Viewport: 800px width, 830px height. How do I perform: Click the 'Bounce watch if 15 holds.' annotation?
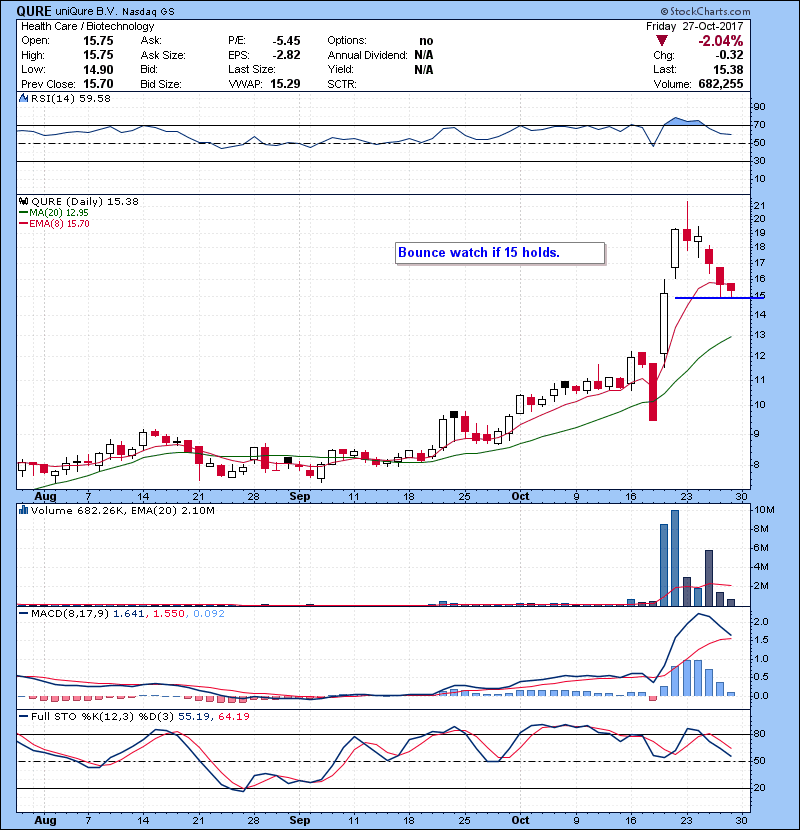500,252
